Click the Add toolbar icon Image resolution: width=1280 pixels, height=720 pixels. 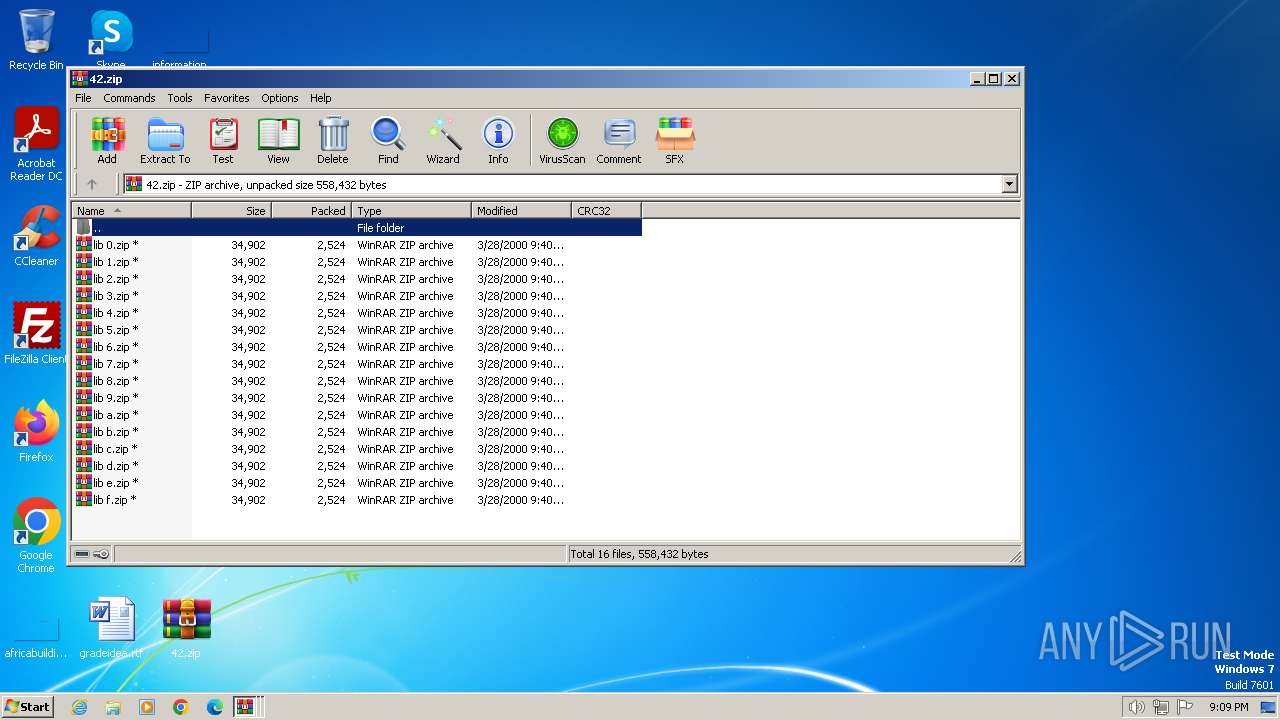click(107, 140)
